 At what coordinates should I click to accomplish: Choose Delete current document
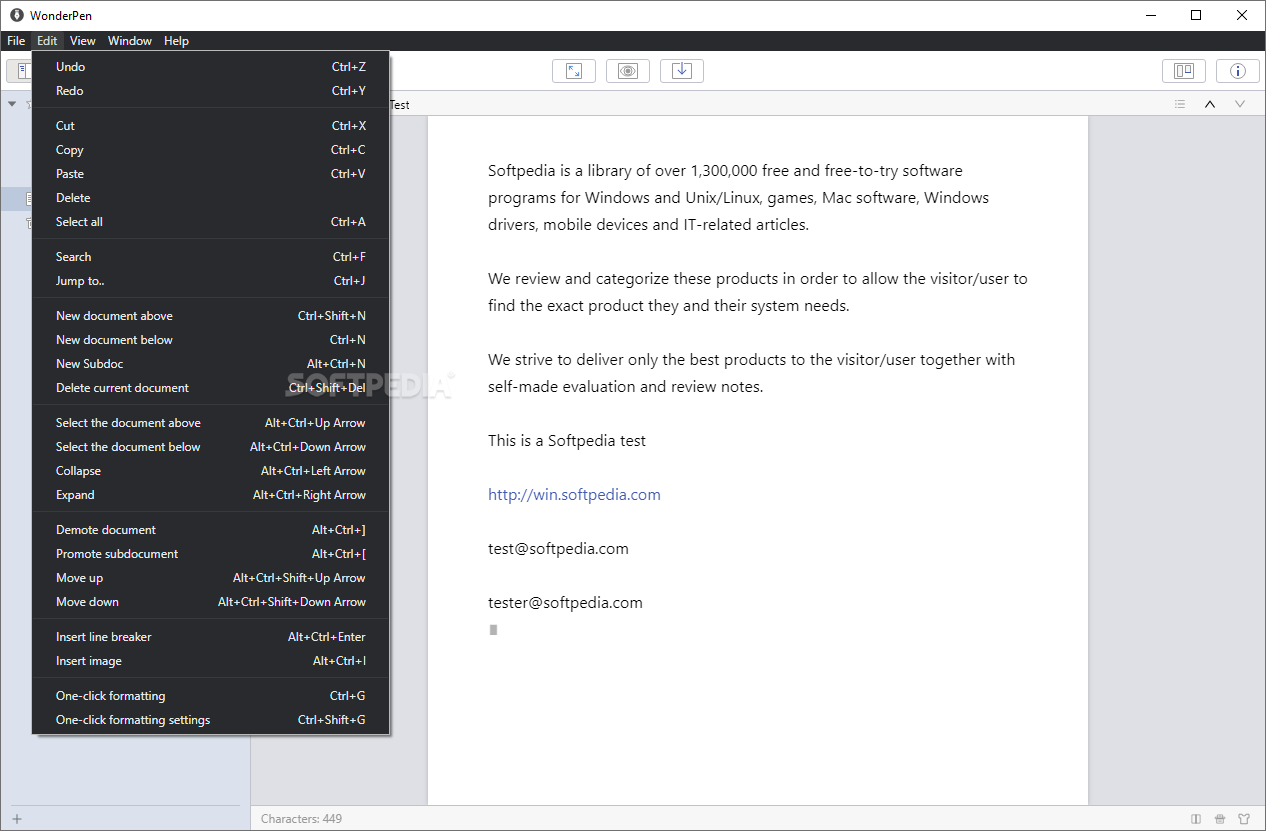pyautogui.click(x=211, y=388)
